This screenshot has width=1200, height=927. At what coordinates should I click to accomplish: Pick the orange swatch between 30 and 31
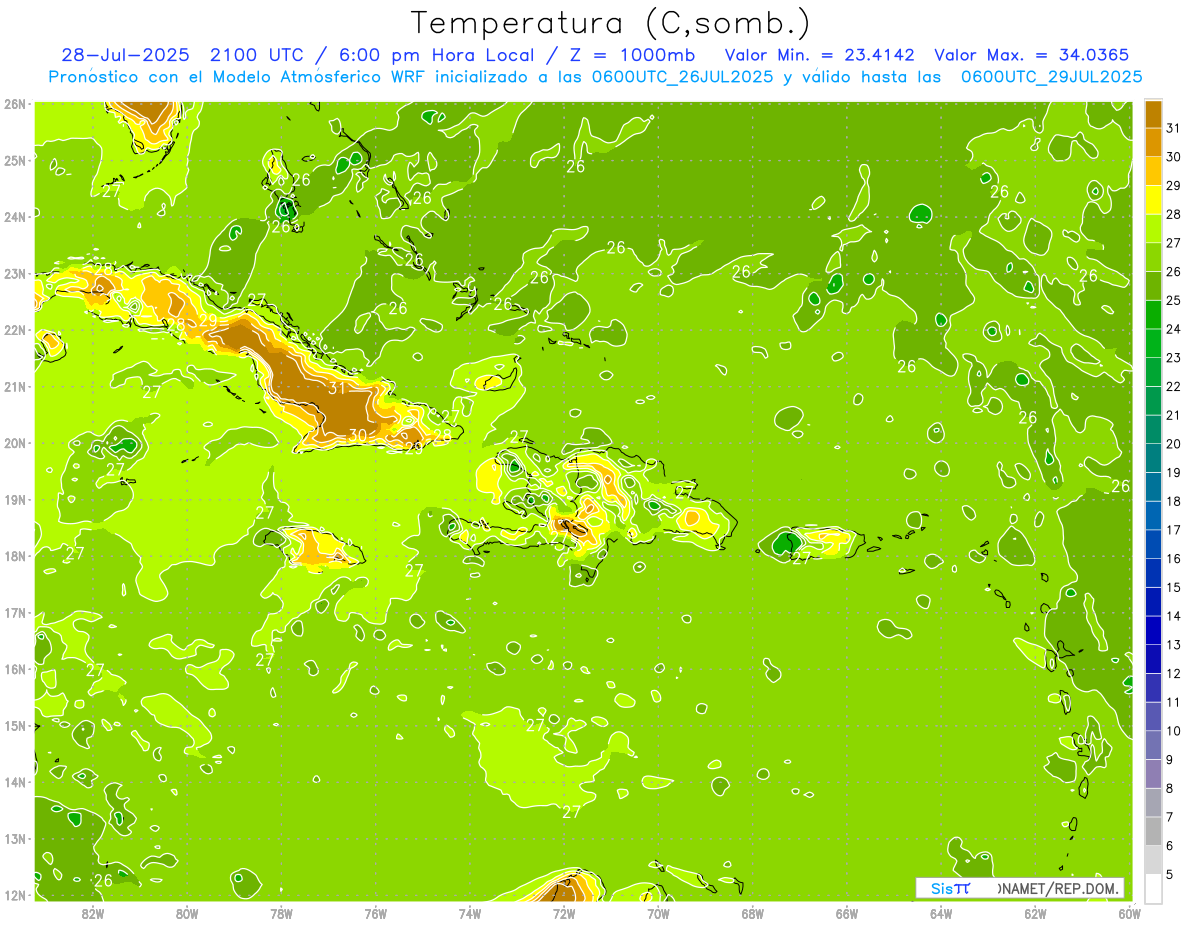pos(1153,143)
